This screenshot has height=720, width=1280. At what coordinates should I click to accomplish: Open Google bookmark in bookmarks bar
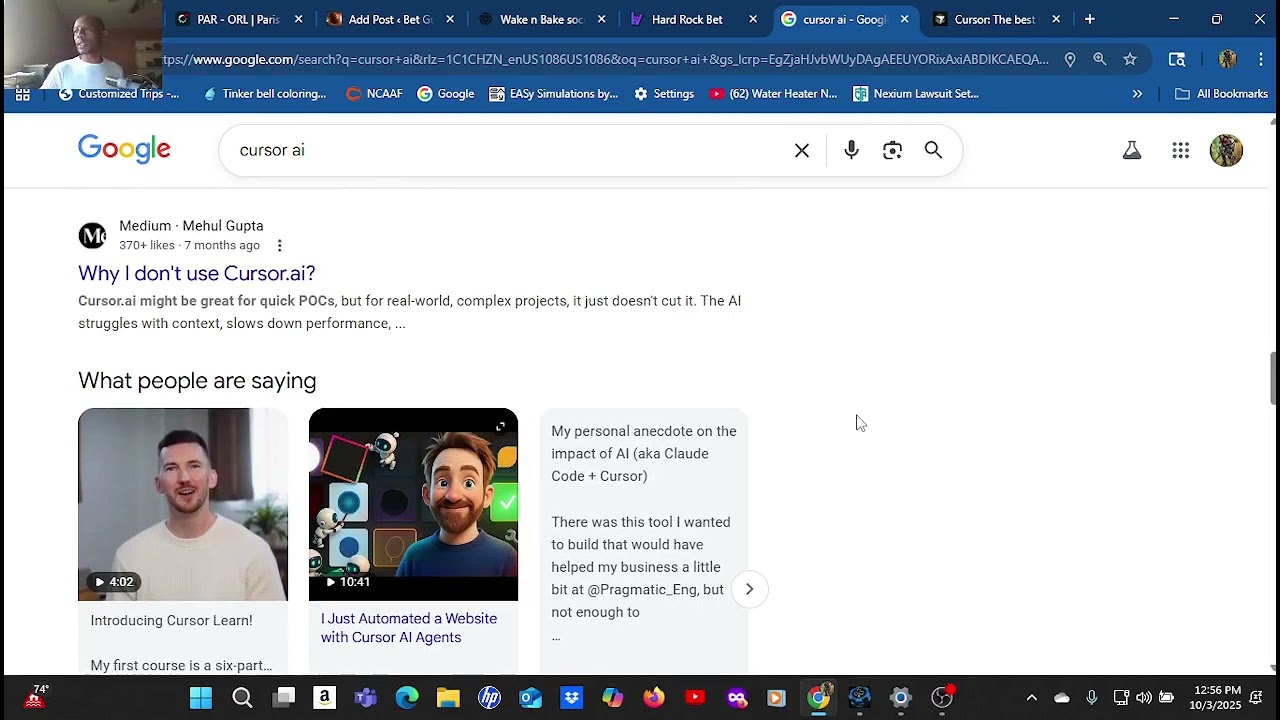tap(446, 94)
